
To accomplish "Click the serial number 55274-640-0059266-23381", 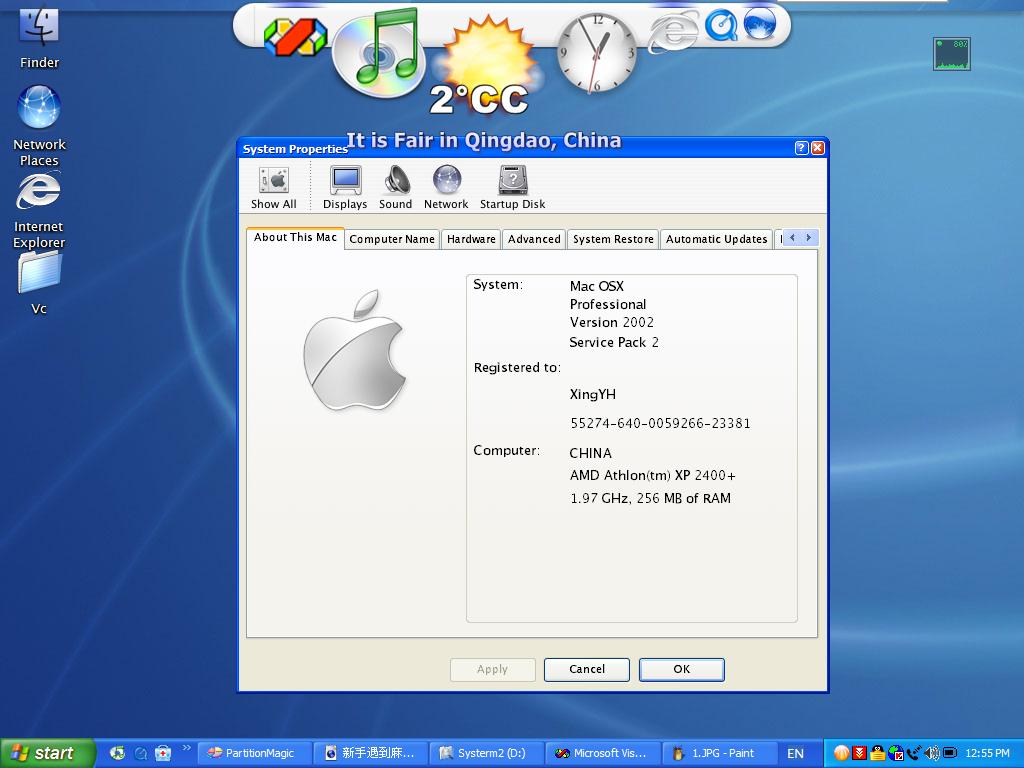I will (660, 423).
